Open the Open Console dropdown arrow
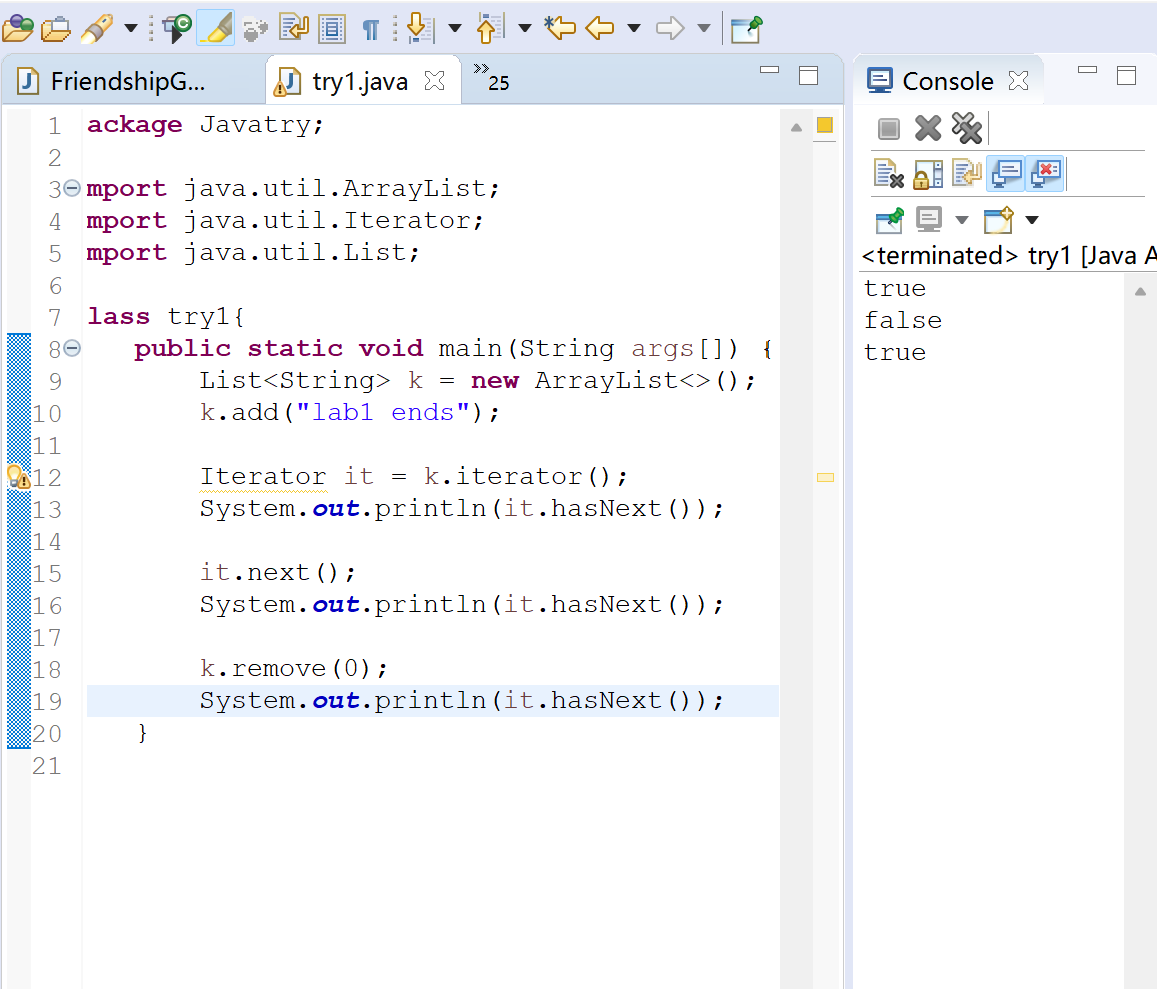The height and width of the screenshot is (989, 1157). click(x=1032, y=219)
